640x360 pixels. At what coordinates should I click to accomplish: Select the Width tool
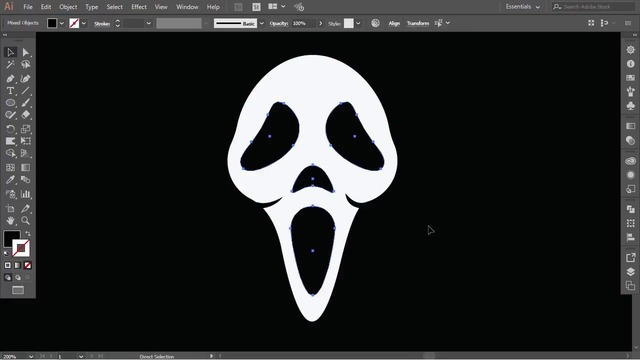[11, 141]
